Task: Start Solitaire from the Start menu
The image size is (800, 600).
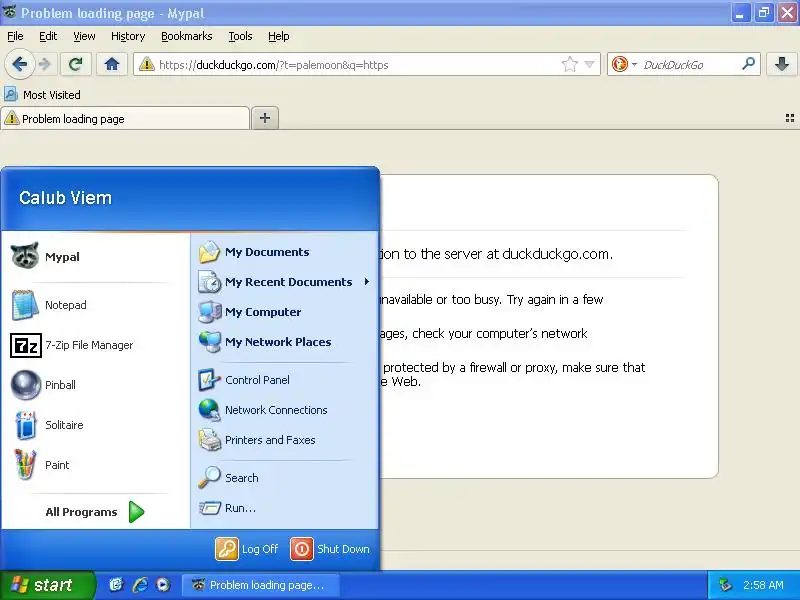Action: point(95,425)
